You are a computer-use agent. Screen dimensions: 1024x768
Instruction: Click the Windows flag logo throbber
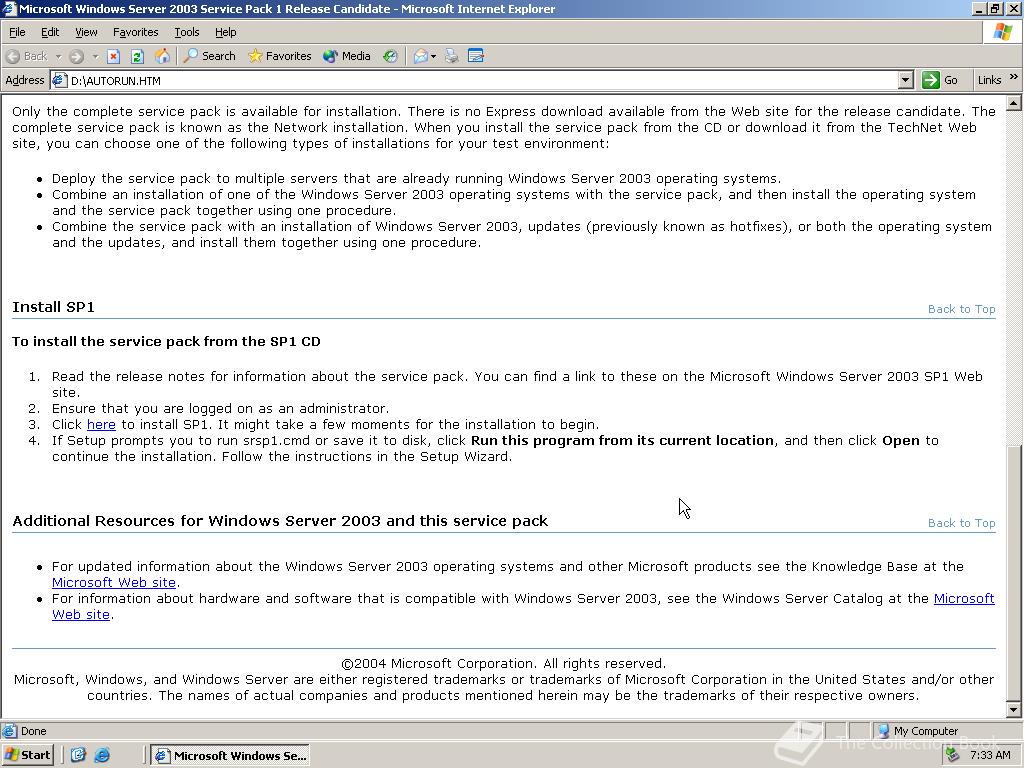1002,32
